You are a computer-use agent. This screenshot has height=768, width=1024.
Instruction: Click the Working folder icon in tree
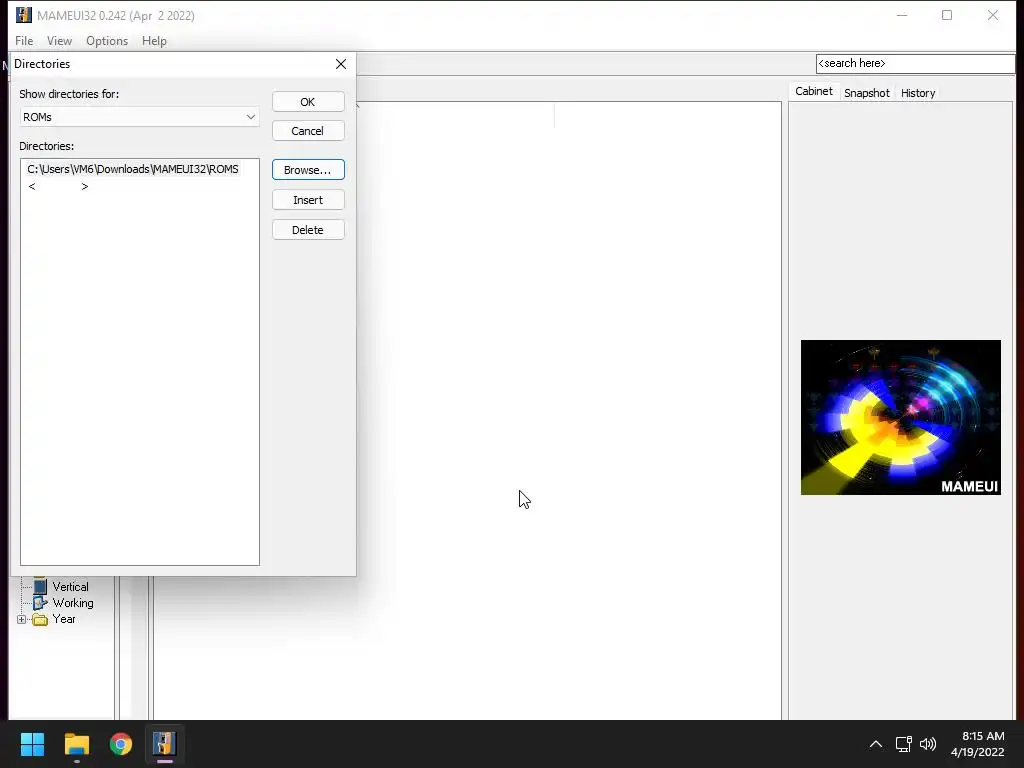click(40, 603)
